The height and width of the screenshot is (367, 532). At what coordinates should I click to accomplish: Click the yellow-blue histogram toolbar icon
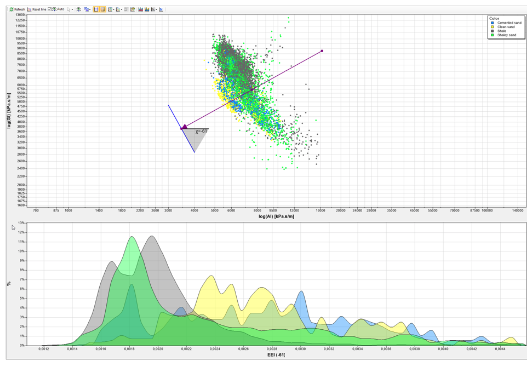pos(147,9)
